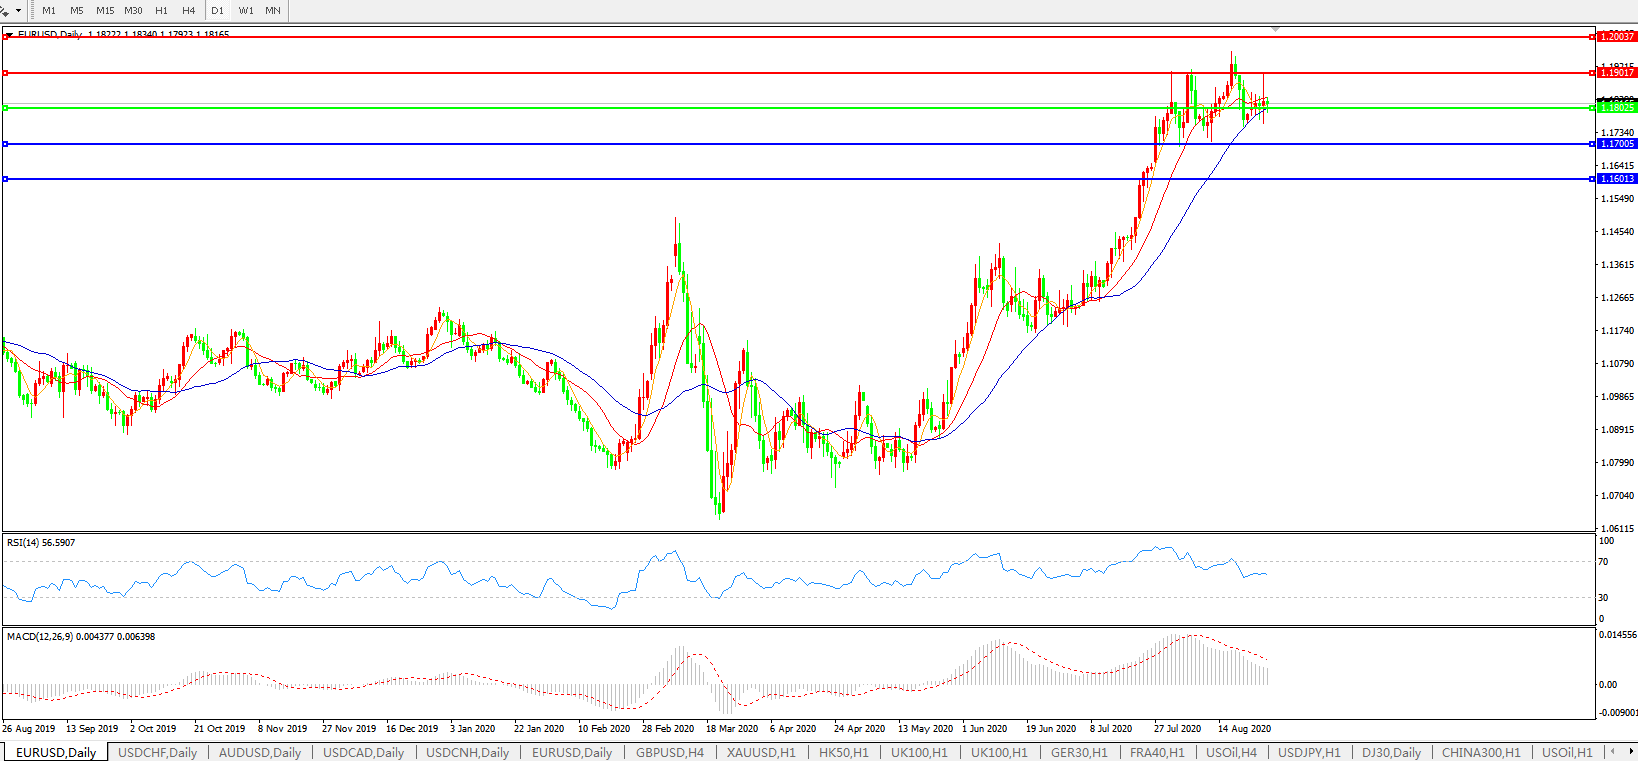
Task: Click the green 1.18025 price level label
Action: pos(1617,108)
